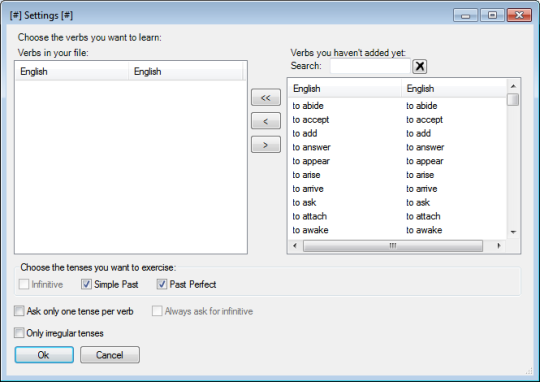
Task: Click the vertical scrollbar thumb in verb list
Action: (x=513, y=100)
